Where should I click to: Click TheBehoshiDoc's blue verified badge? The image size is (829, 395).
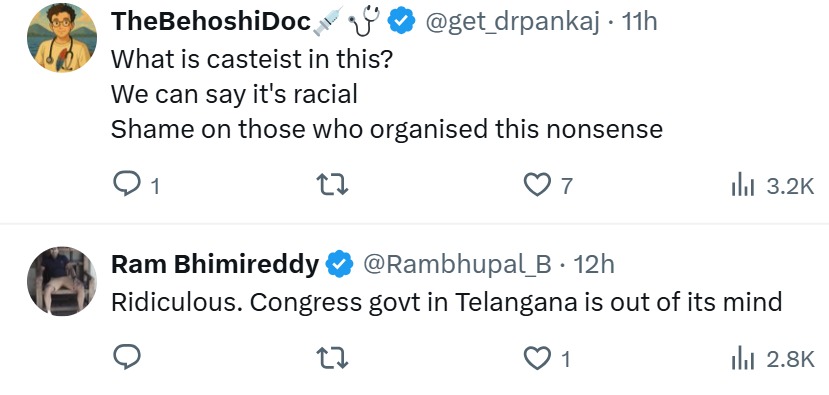coord(402,23)
